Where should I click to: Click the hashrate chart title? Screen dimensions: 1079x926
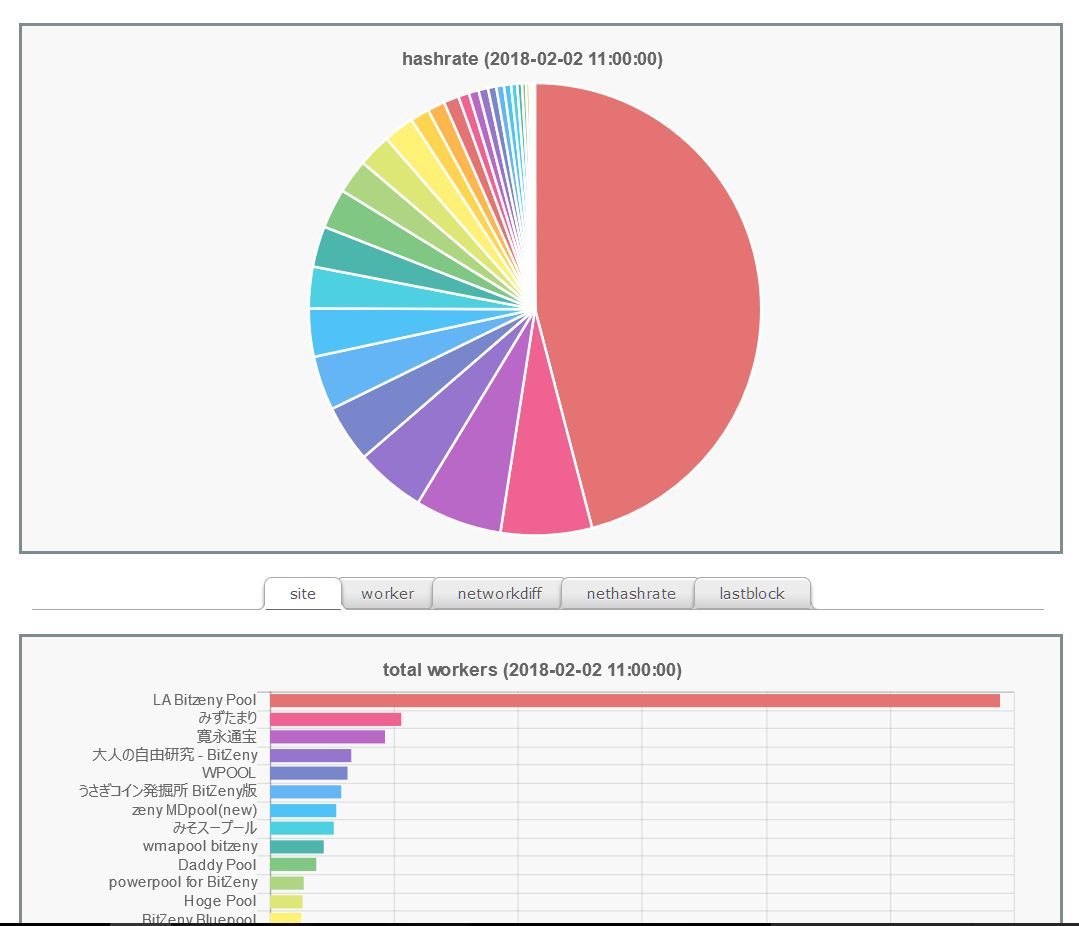(532, 59)
